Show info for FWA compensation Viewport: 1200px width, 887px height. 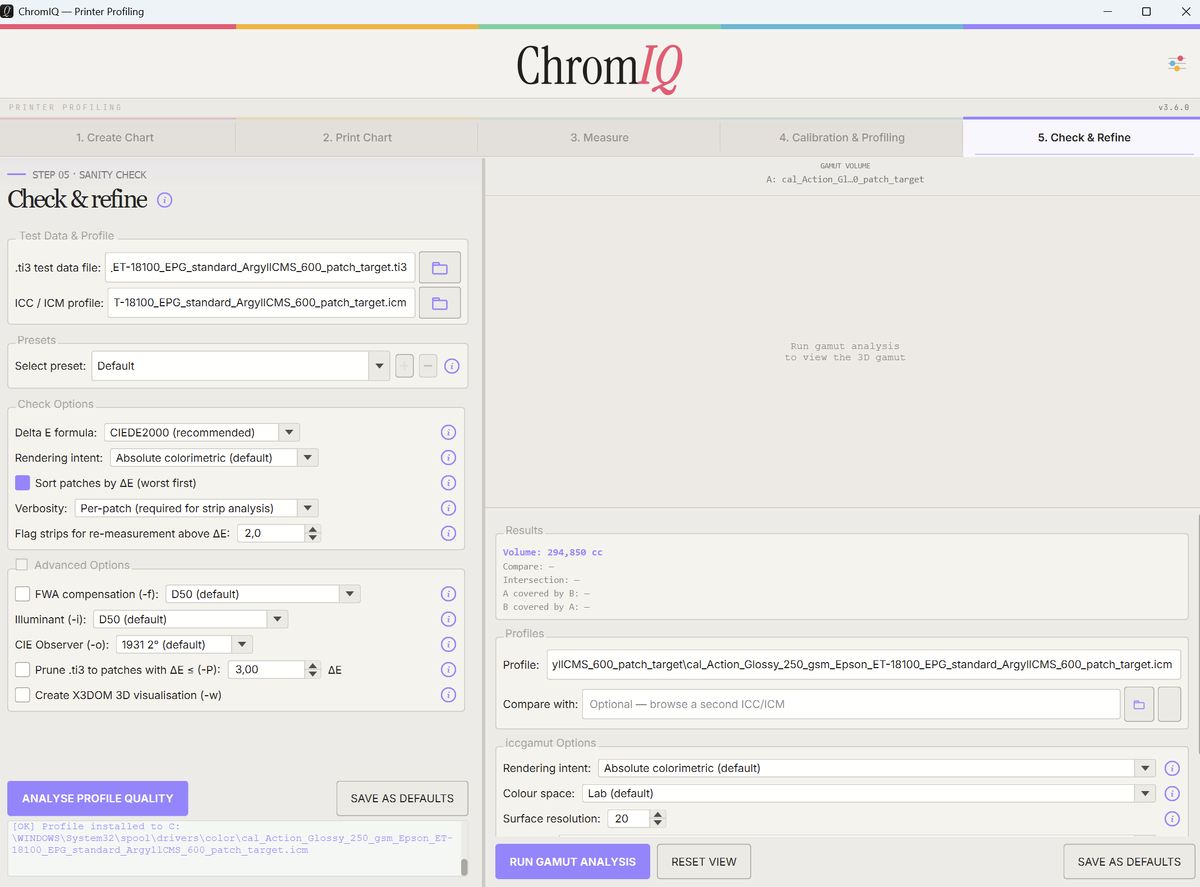pos(448,594)
